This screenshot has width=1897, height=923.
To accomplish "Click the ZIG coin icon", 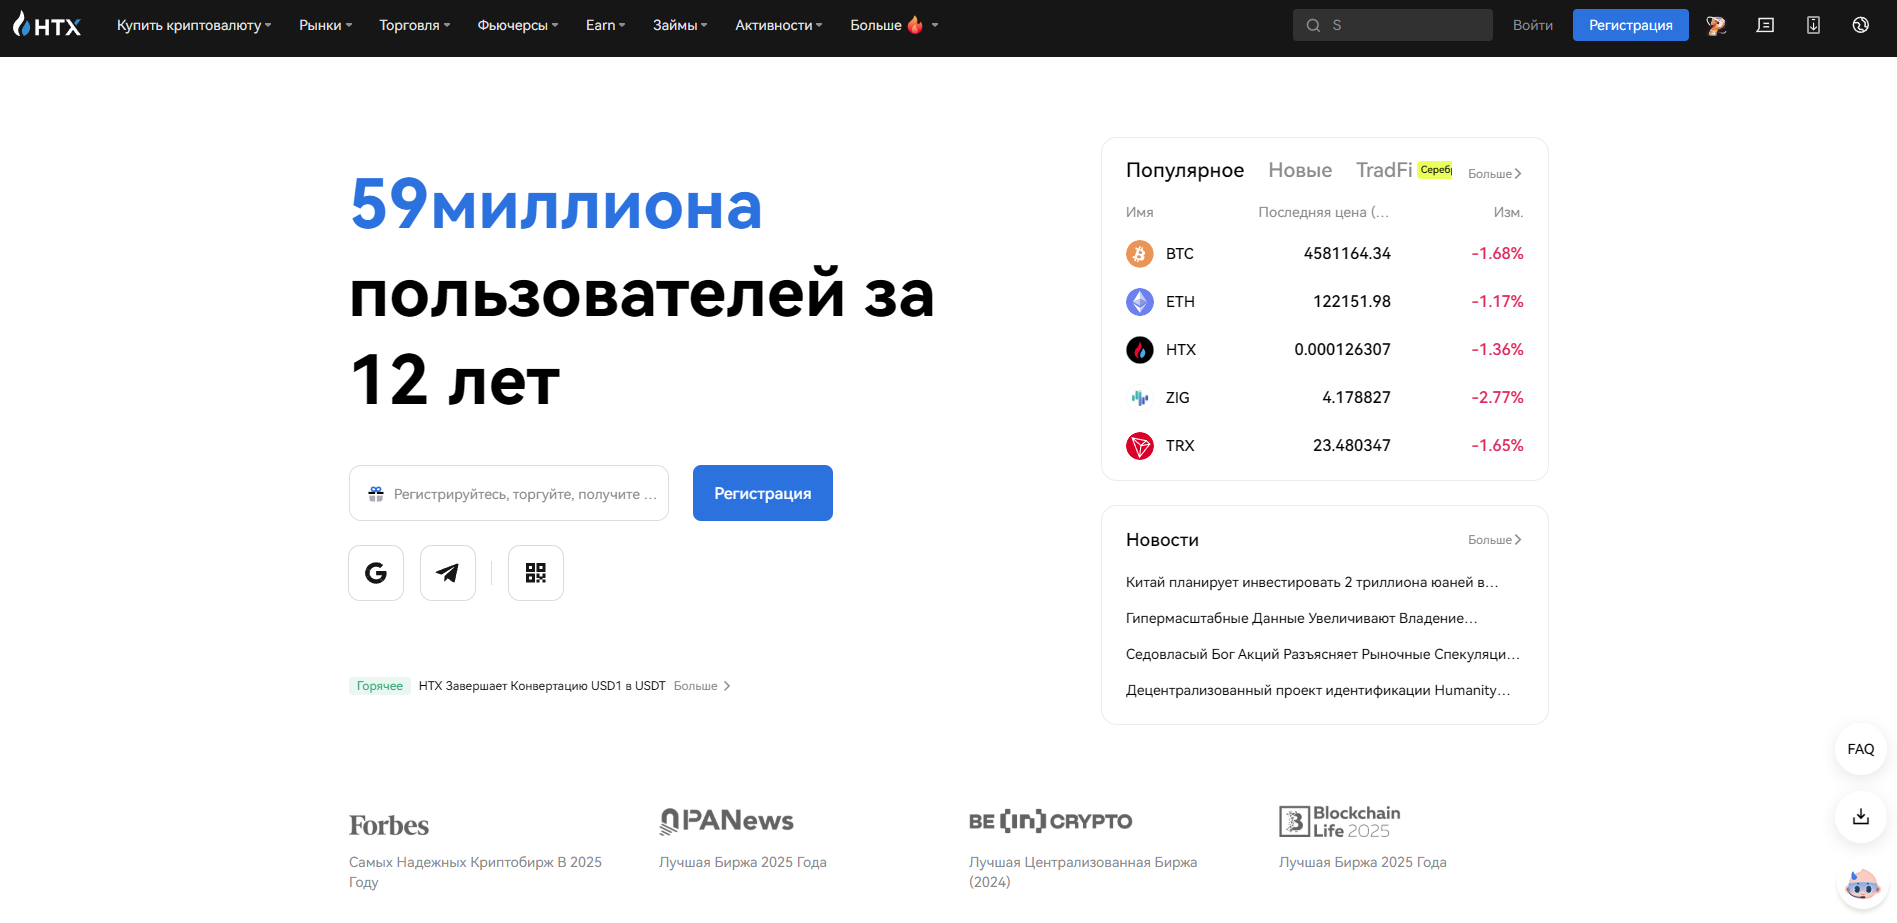I will coord(1140,398).
